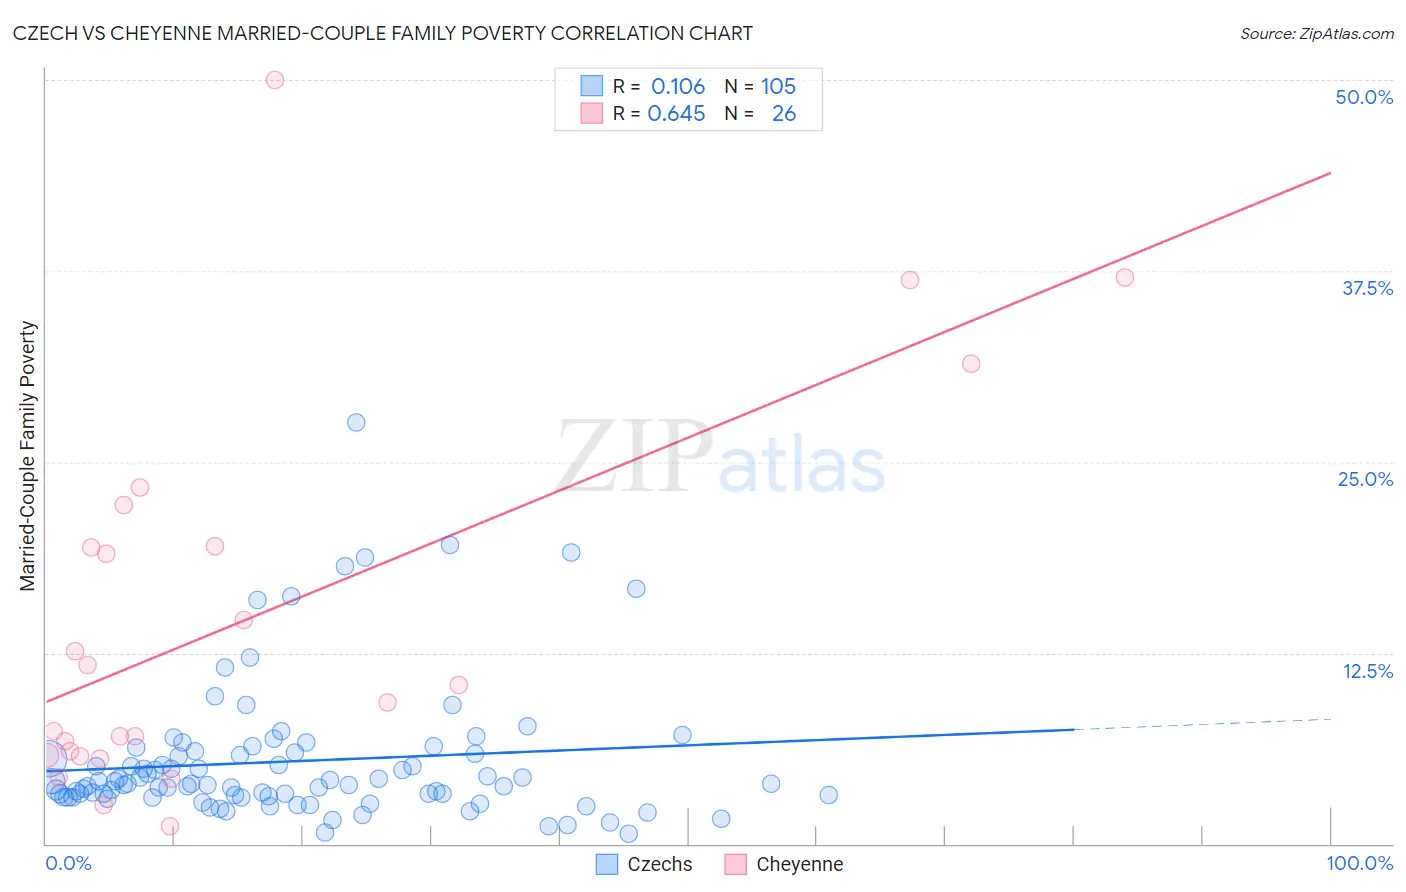Click the chart title text

382,34
